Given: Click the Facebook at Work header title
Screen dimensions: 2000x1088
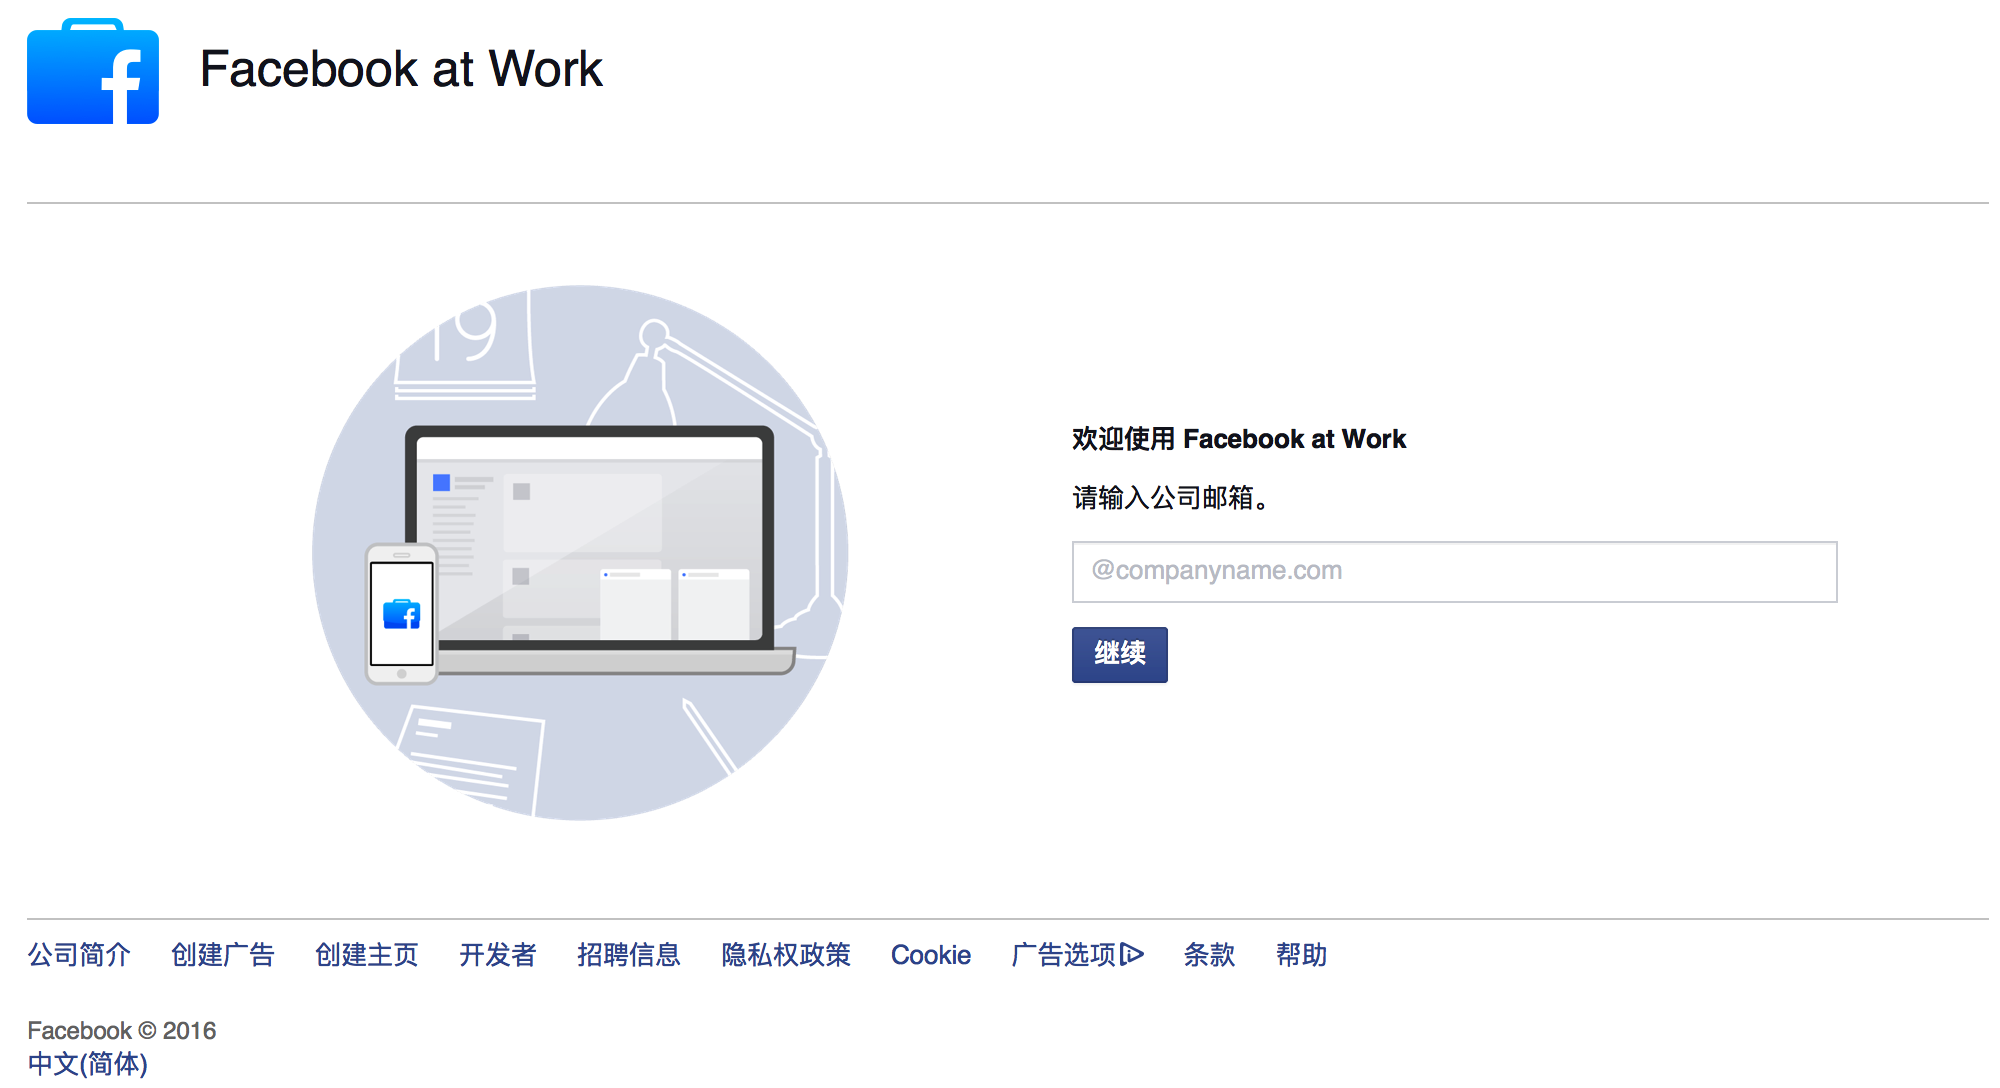Looking at the screenshot, I should [401, 69].
